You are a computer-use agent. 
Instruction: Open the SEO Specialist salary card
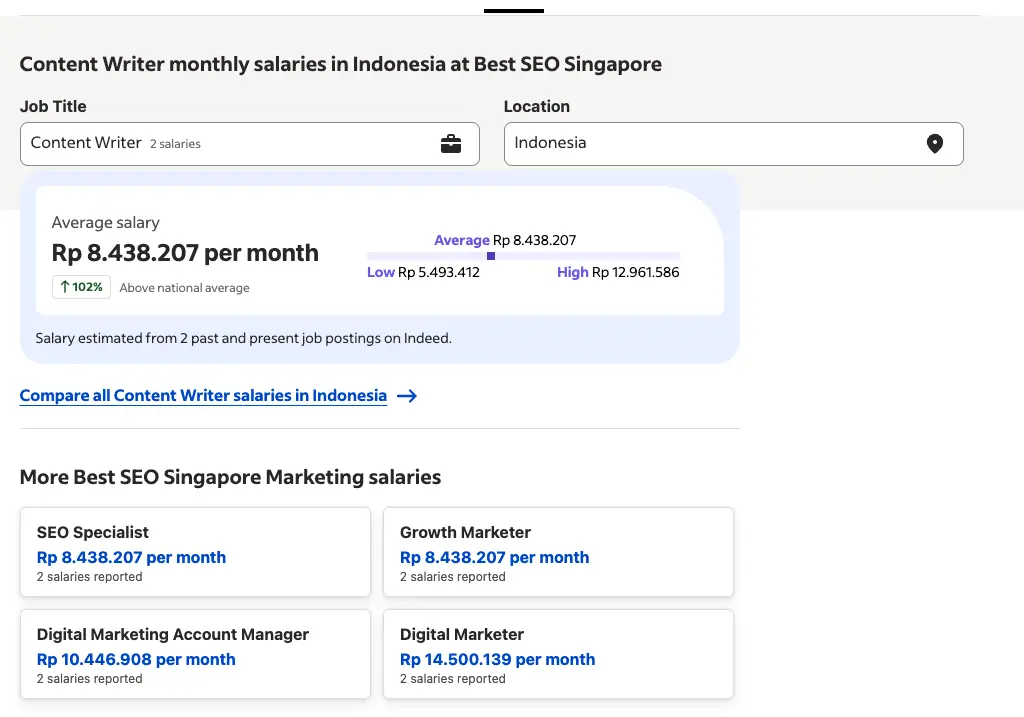click(195, 552)
